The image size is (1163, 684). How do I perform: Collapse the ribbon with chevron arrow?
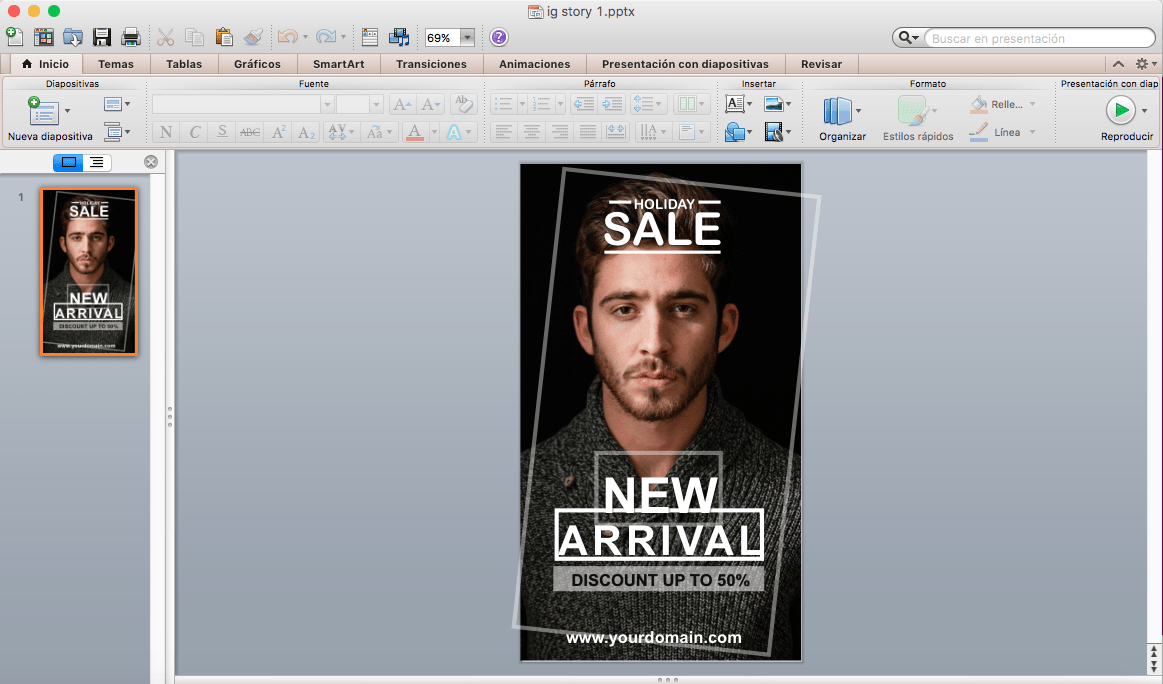point(1119,64)
